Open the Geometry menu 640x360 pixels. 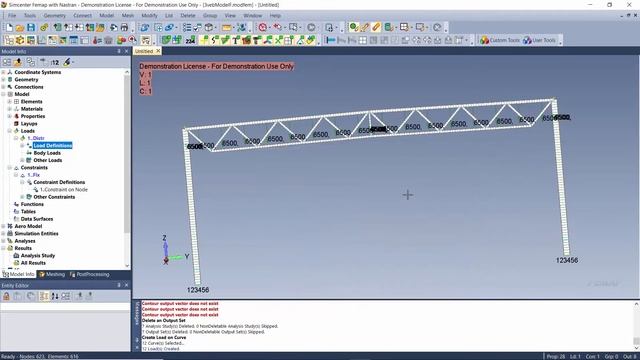pos(54,16)
